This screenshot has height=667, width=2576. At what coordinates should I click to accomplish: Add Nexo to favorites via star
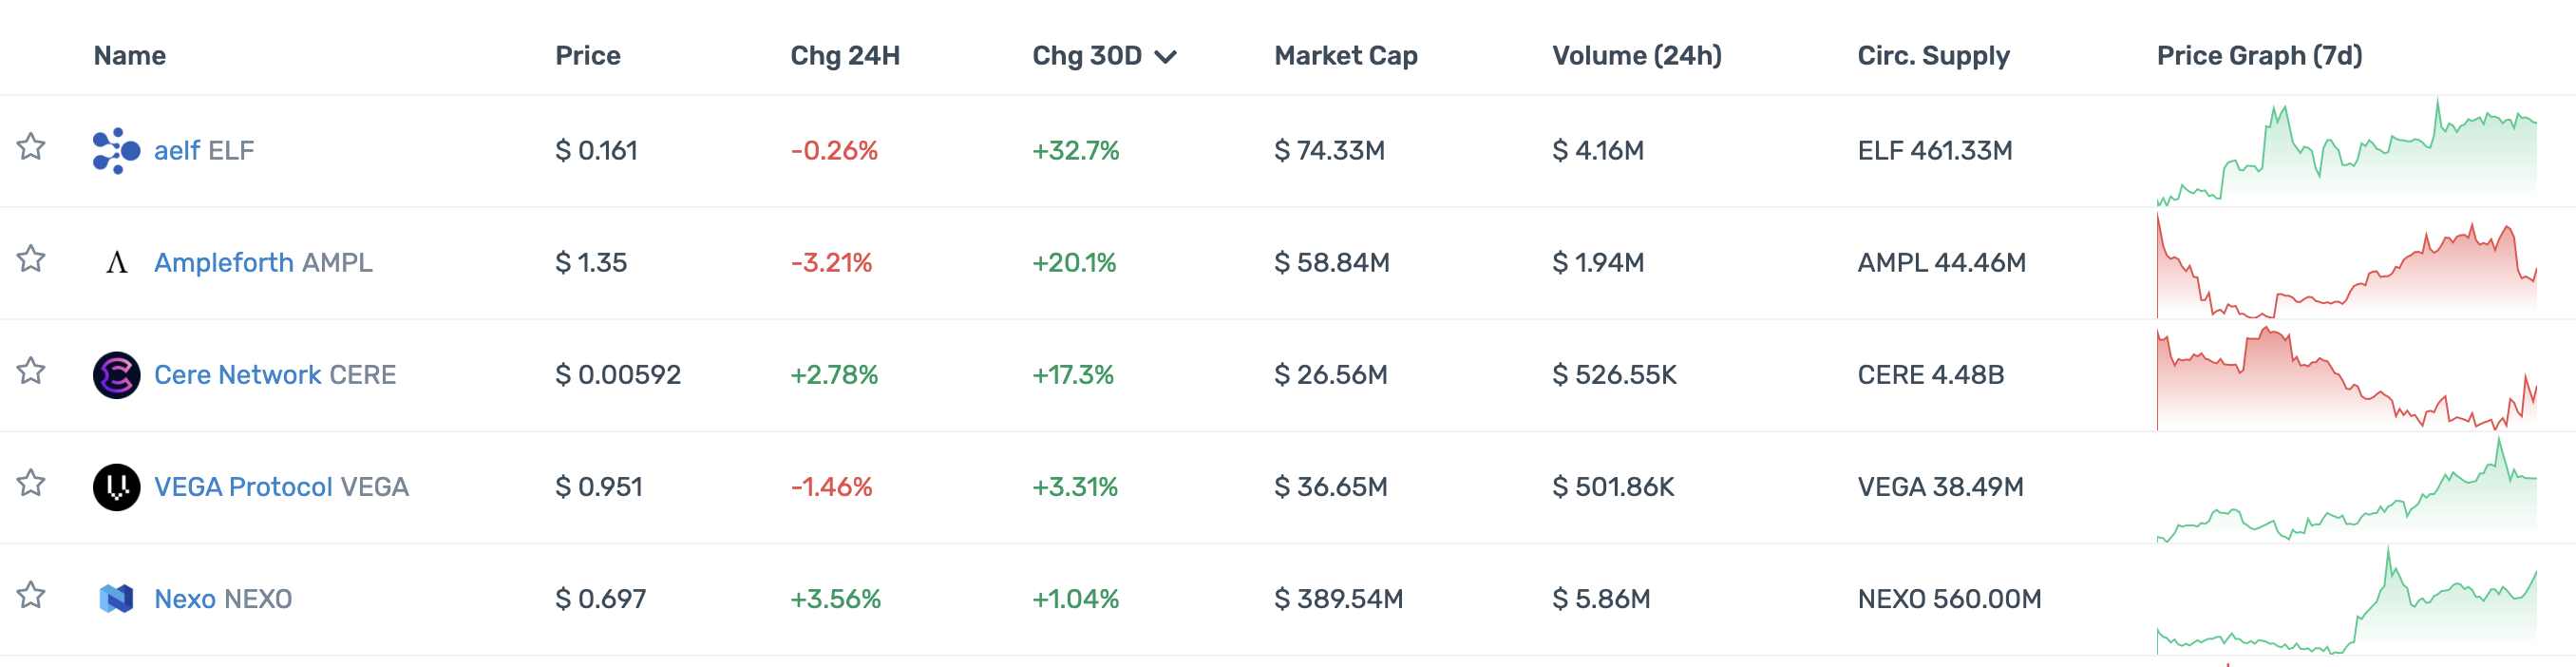[31, 595]
